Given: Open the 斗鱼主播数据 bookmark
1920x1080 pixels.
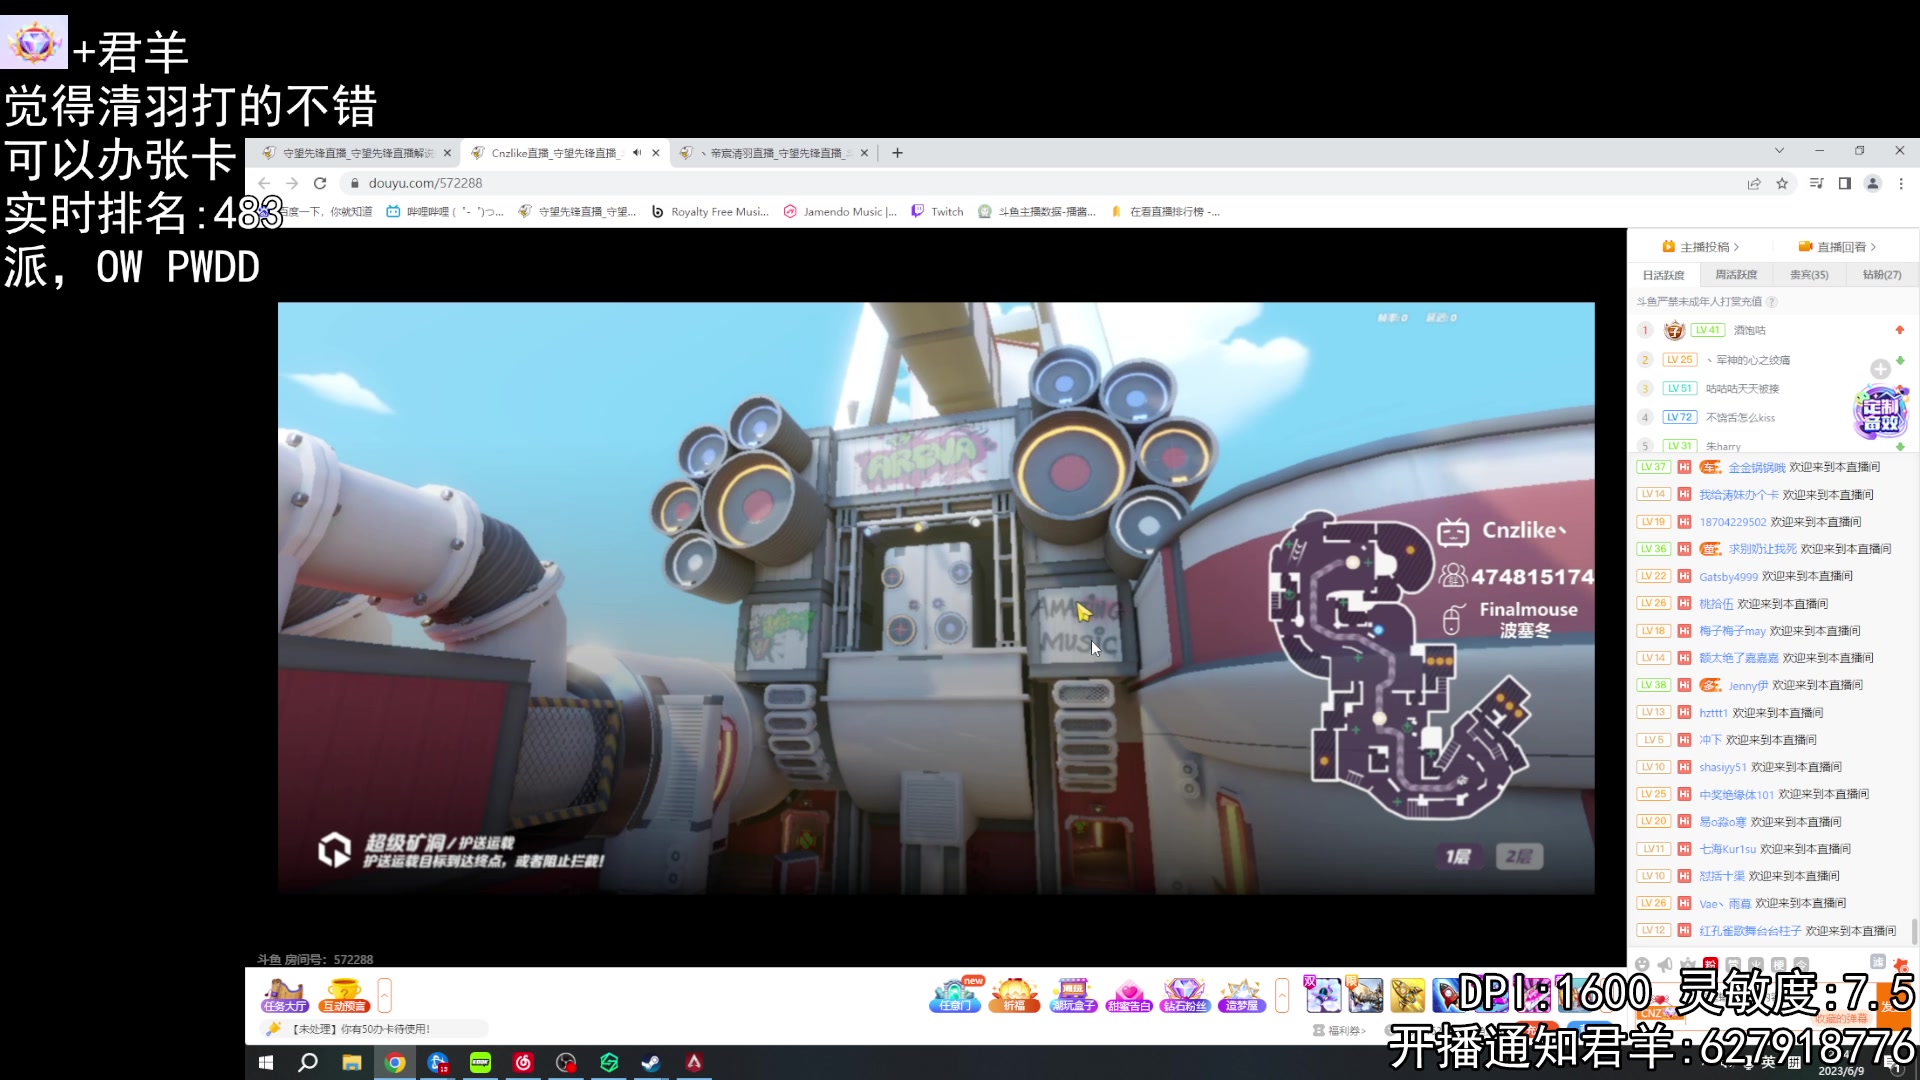Looking at the screenshot, I should 1037,212.
